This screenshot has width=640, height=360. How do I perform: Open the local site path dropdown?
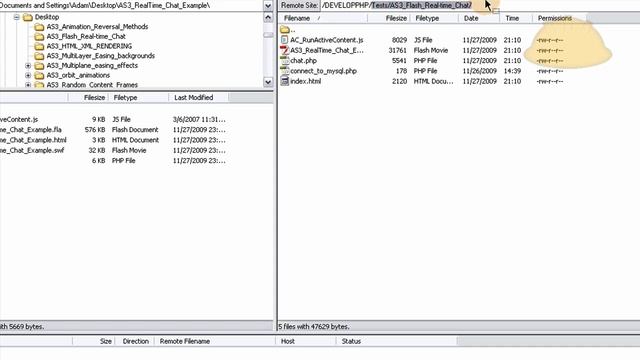(268, 6)
